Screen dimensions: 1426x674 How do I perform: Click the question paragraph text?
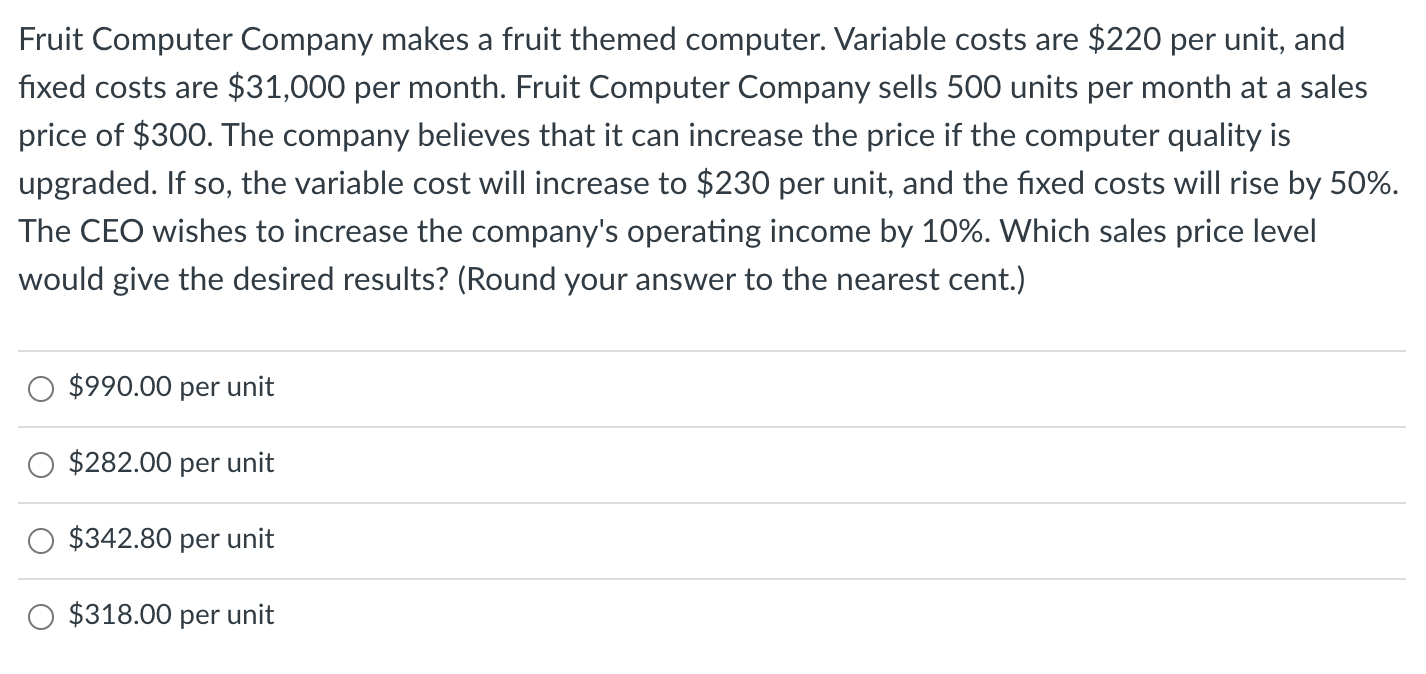tap(700, 160)
